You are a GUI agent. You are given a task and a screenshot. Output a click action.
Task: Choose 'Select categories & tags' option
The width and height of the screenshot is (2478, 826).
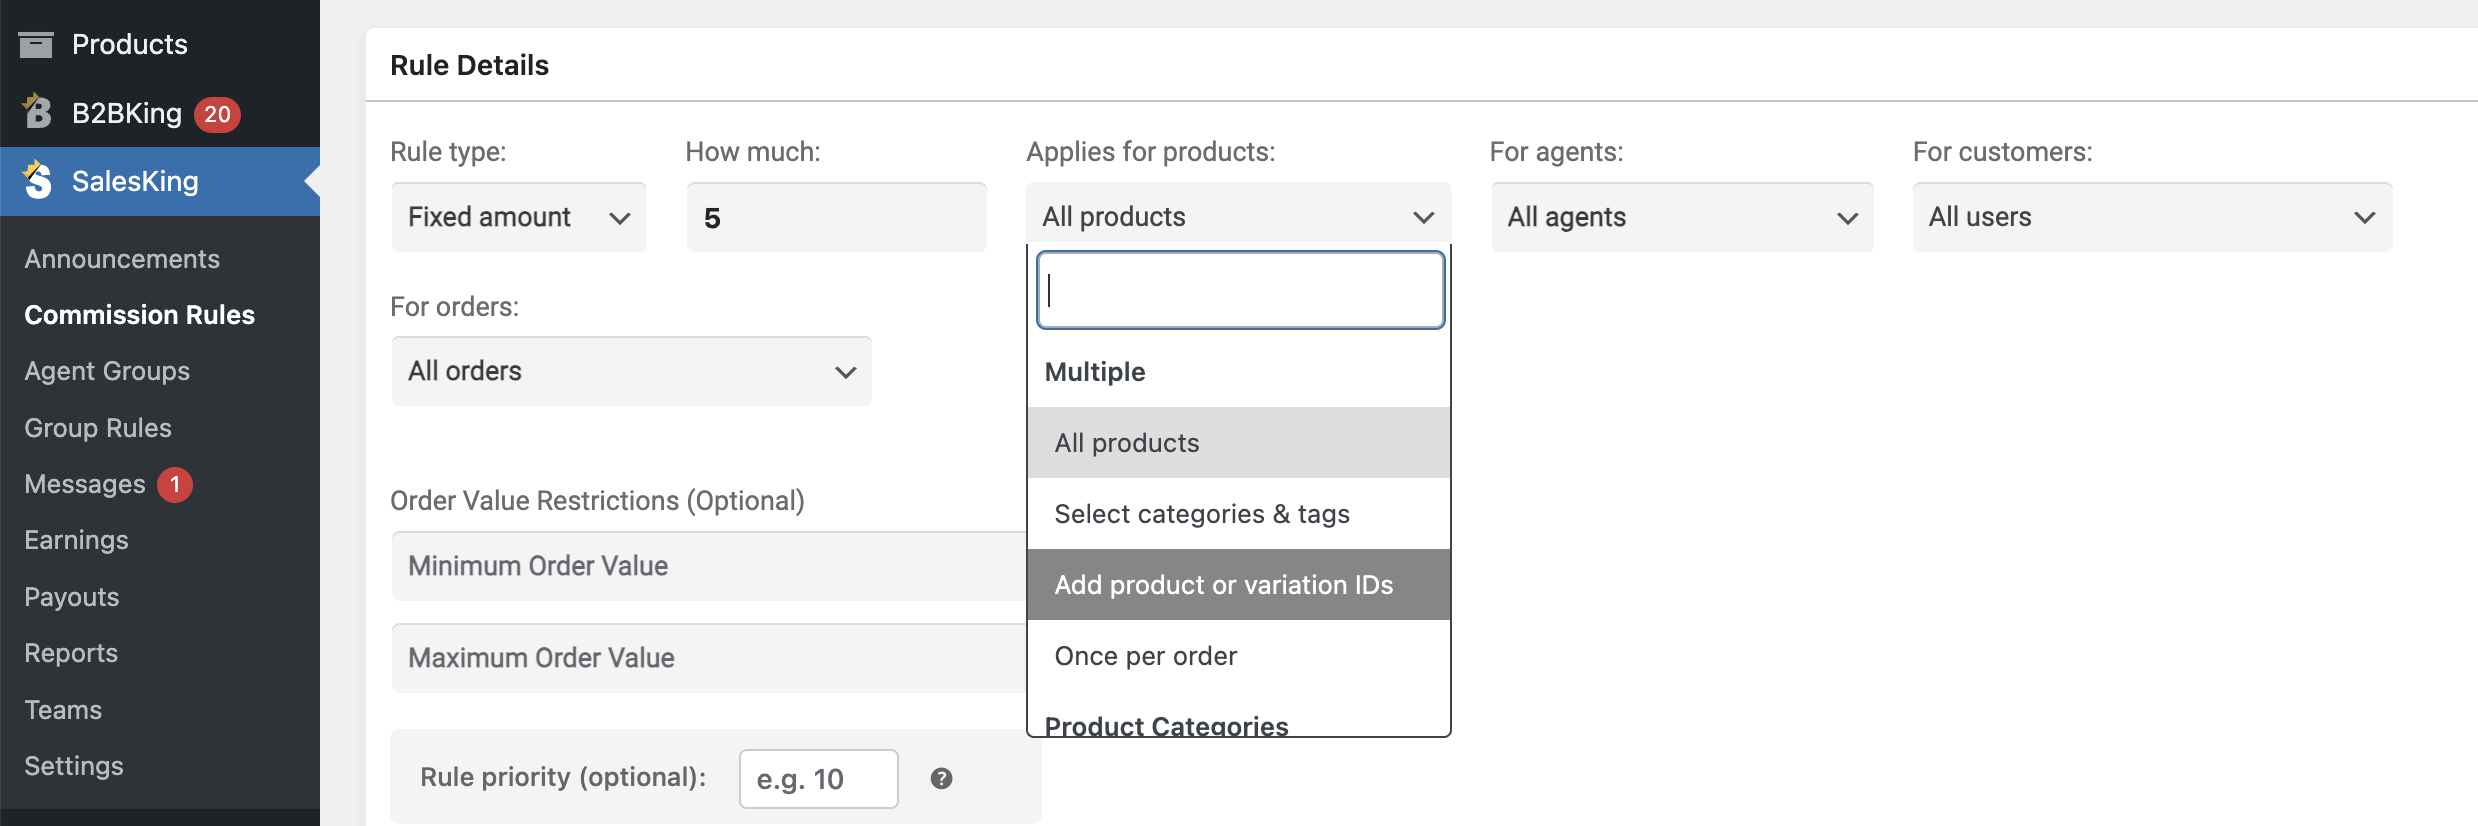1239,514
